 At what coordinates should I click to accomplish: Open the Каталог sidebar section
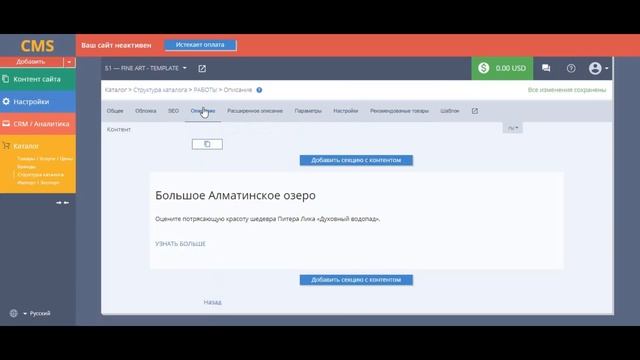click(26, 146)
